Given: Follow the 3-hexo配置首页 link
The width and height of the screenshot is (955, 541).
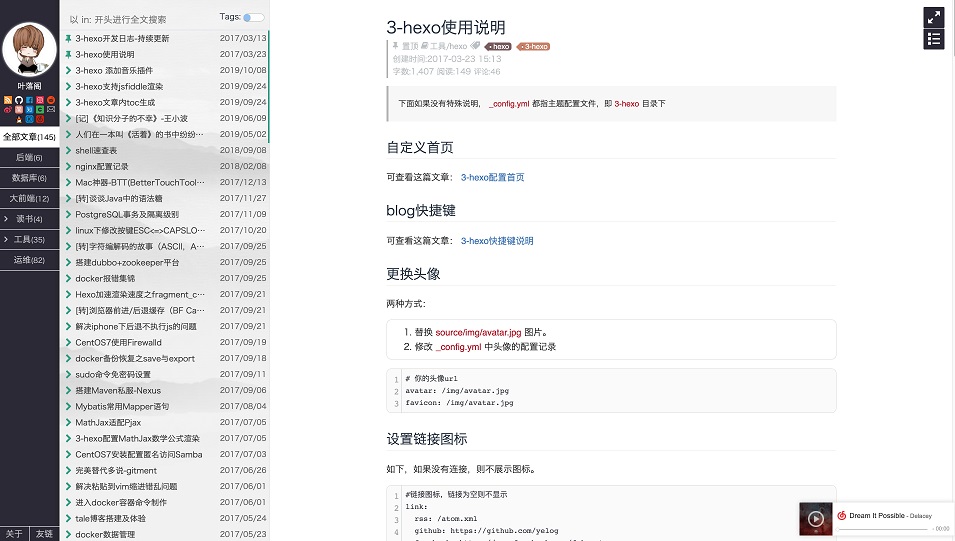Looking at the screenshot, I should [x=492, y=177].
